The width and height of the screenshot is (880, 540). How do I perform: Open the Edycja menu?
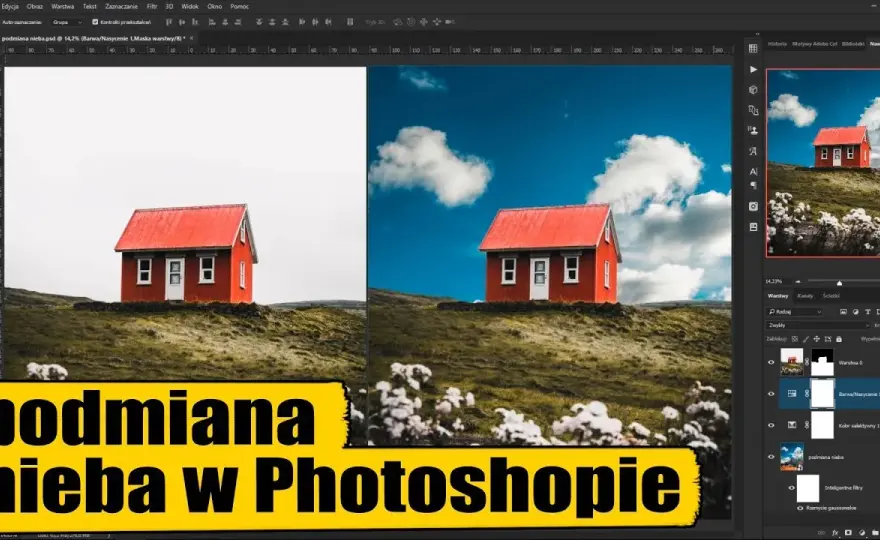pyautogui.click(x=10, y=7)
